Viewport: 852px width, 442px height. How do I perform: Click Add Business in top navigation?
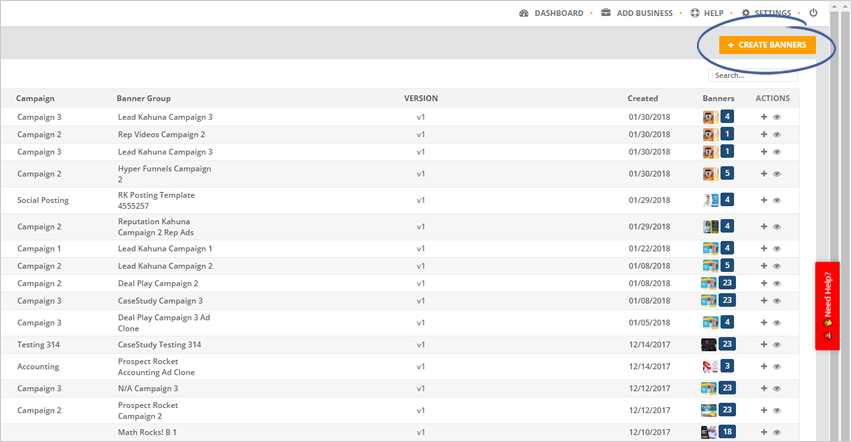pos(637,13)
